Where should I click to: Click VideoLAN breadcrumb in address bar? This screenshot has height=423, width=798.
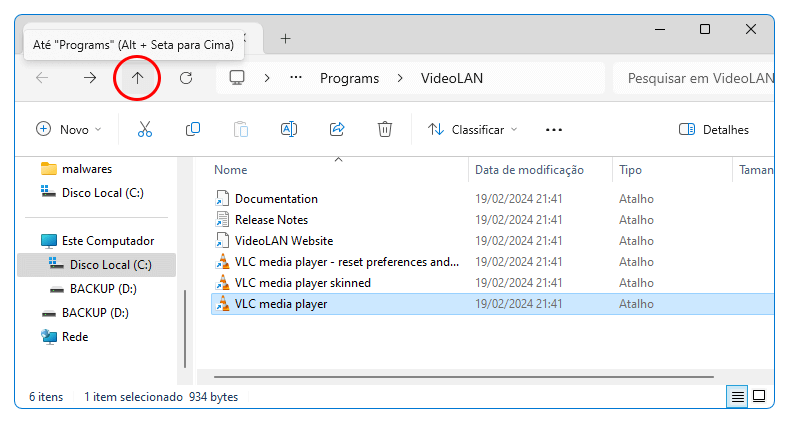coord(452,78)
